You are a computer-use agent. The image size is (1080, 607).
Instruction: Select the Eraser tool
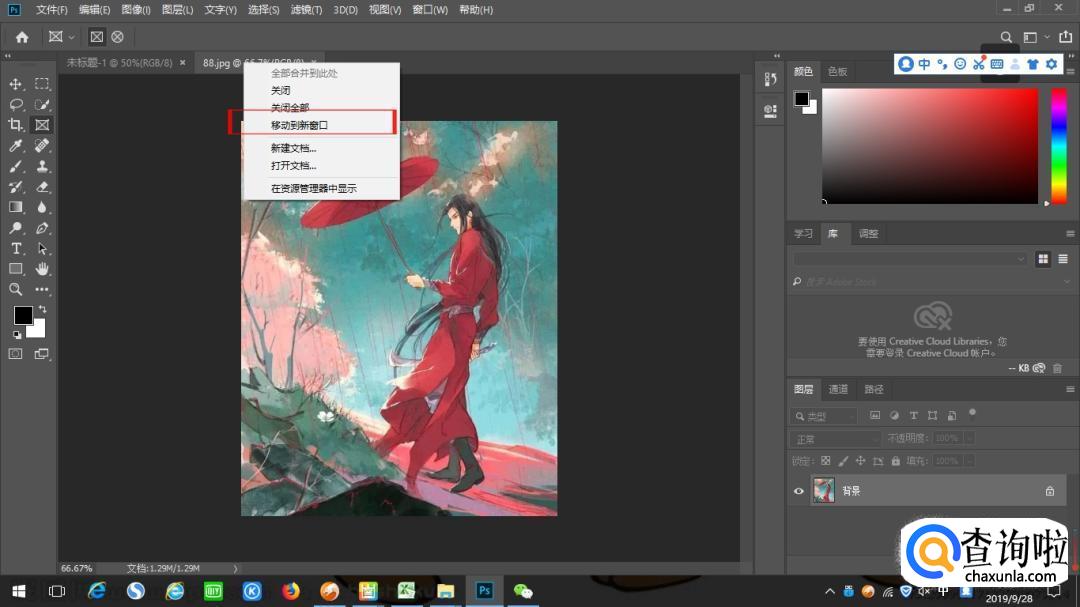(42, 187)
